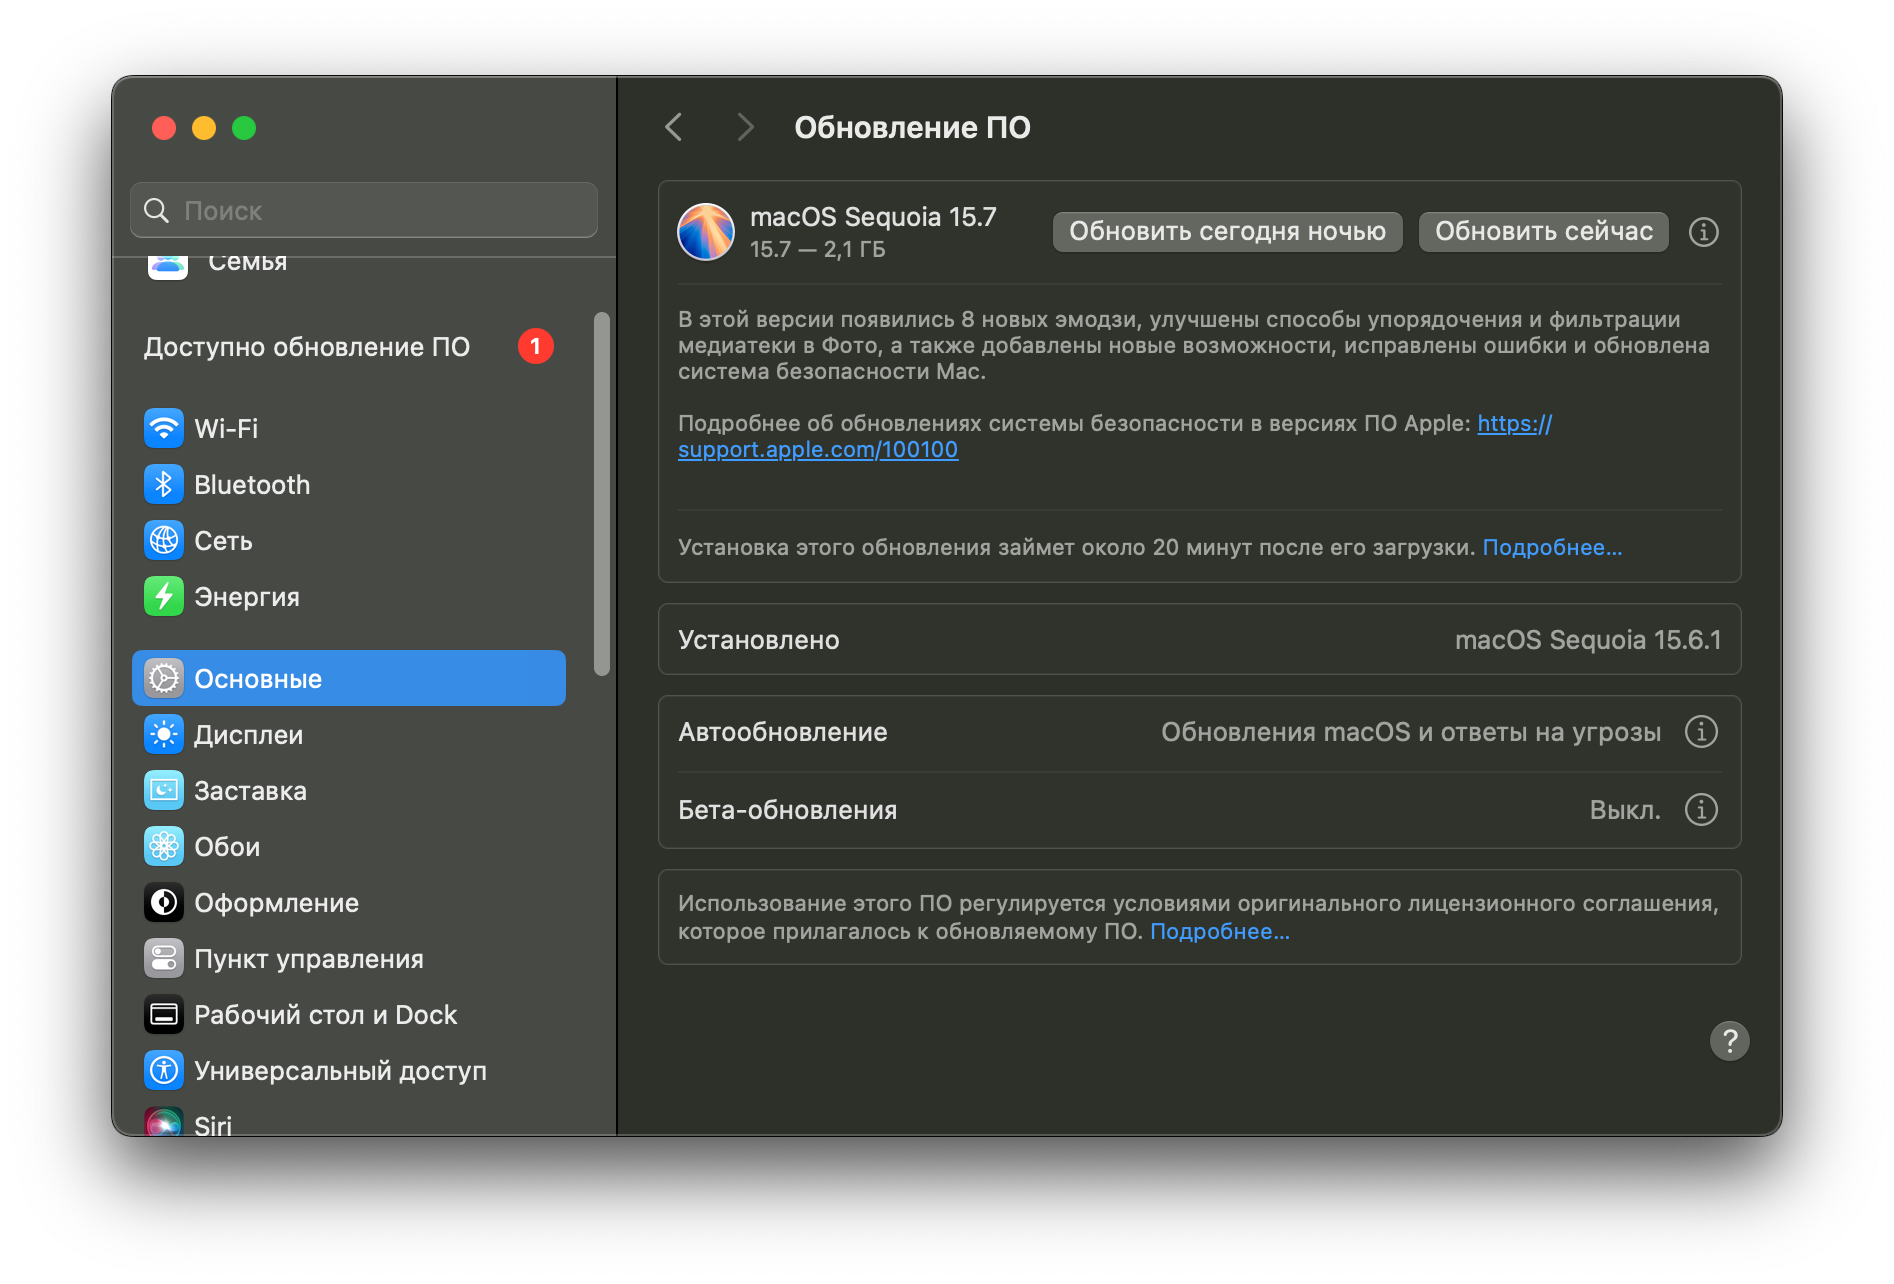
Task: Click the 15.7 — 2,1 ГБ size text
Action: tap(817, 249)
